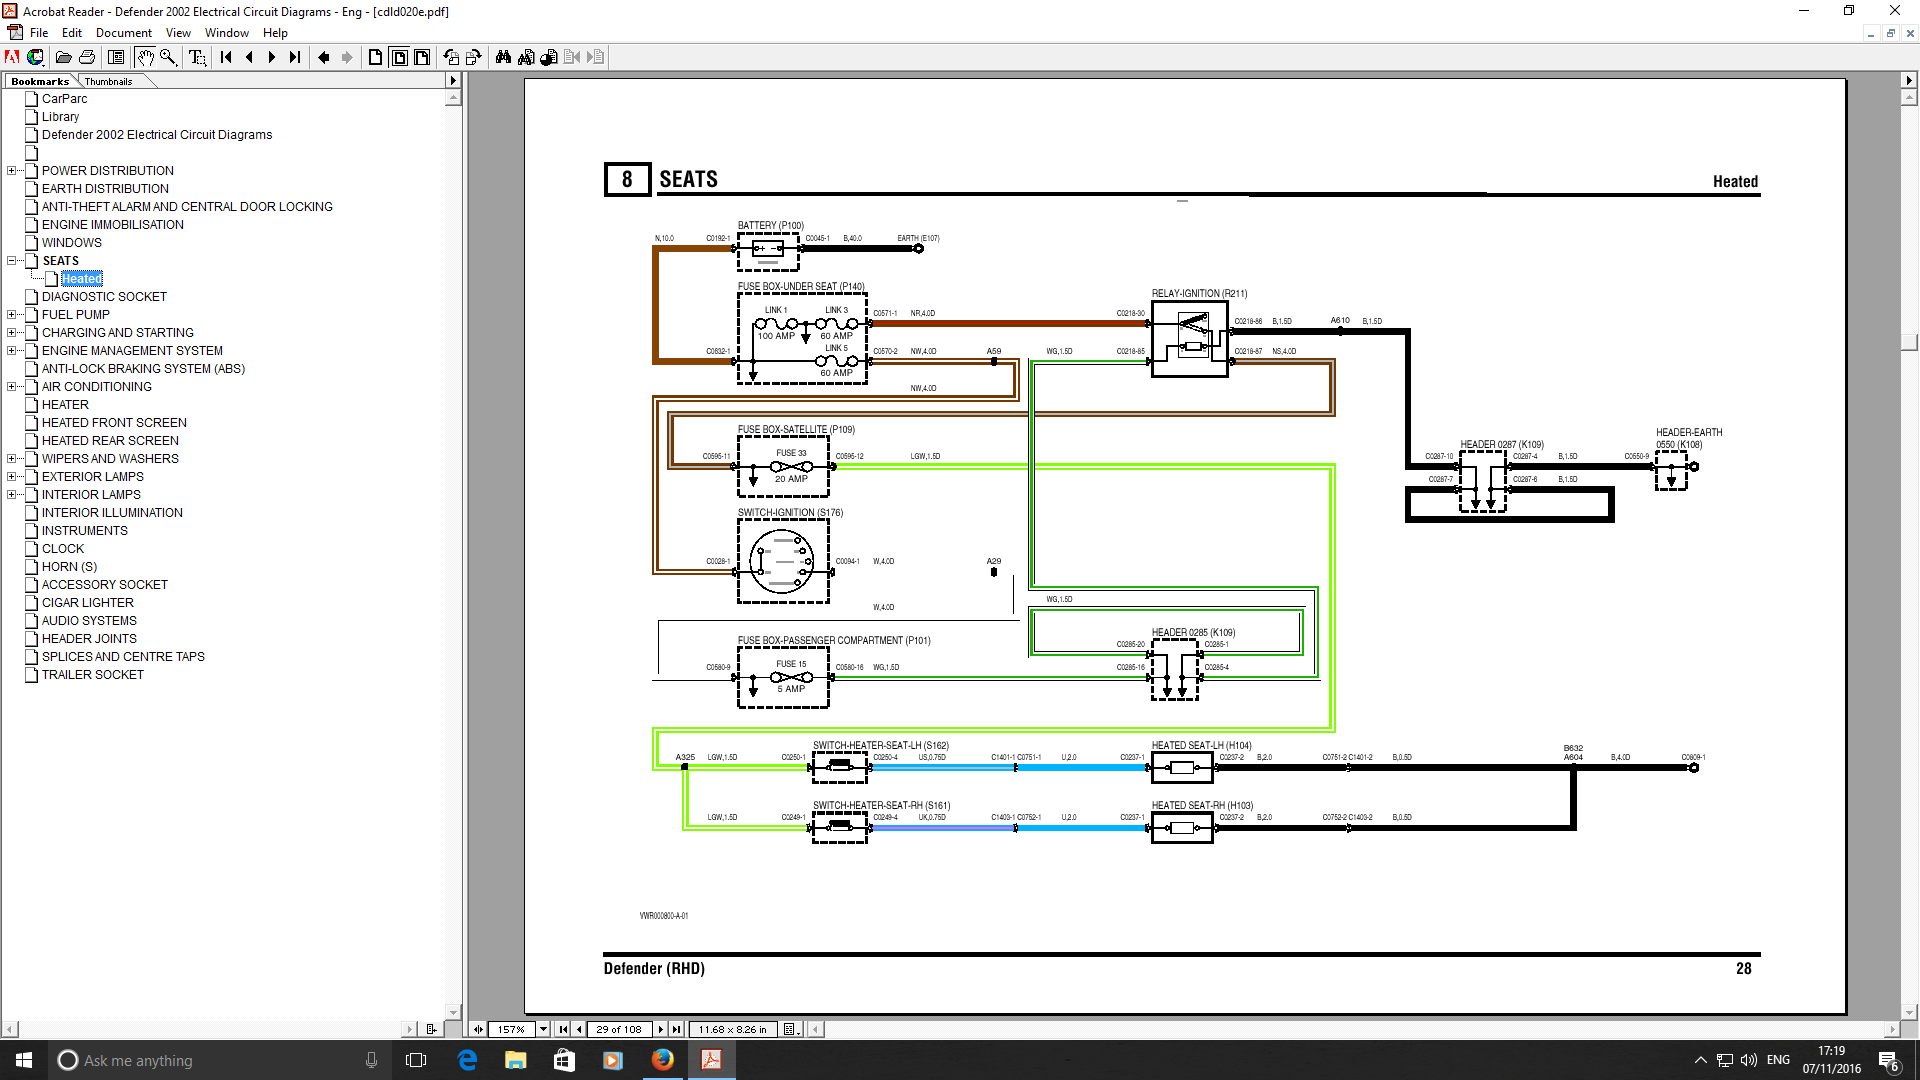Select the Hand tool
This screenshot has width=1920, height=1080.
pos(145,57)
